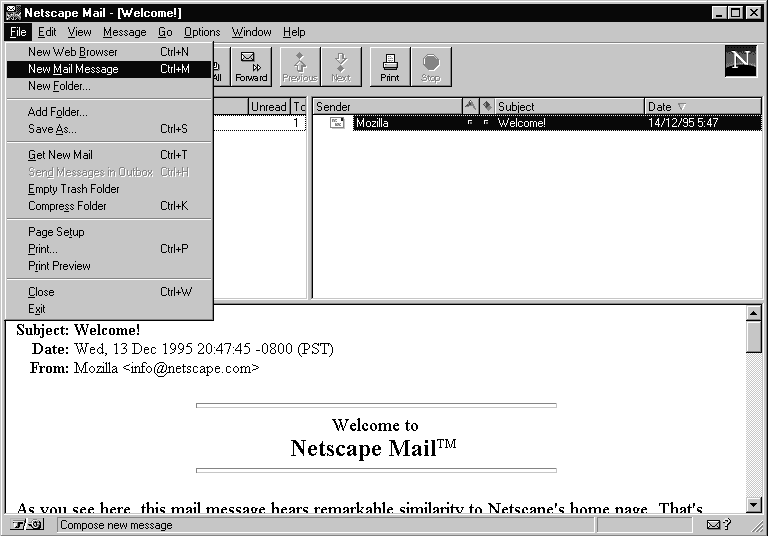The width and height of the screenshot is (768, 536).
Task: Select Exit in the File menu
Action: (109, 309)
